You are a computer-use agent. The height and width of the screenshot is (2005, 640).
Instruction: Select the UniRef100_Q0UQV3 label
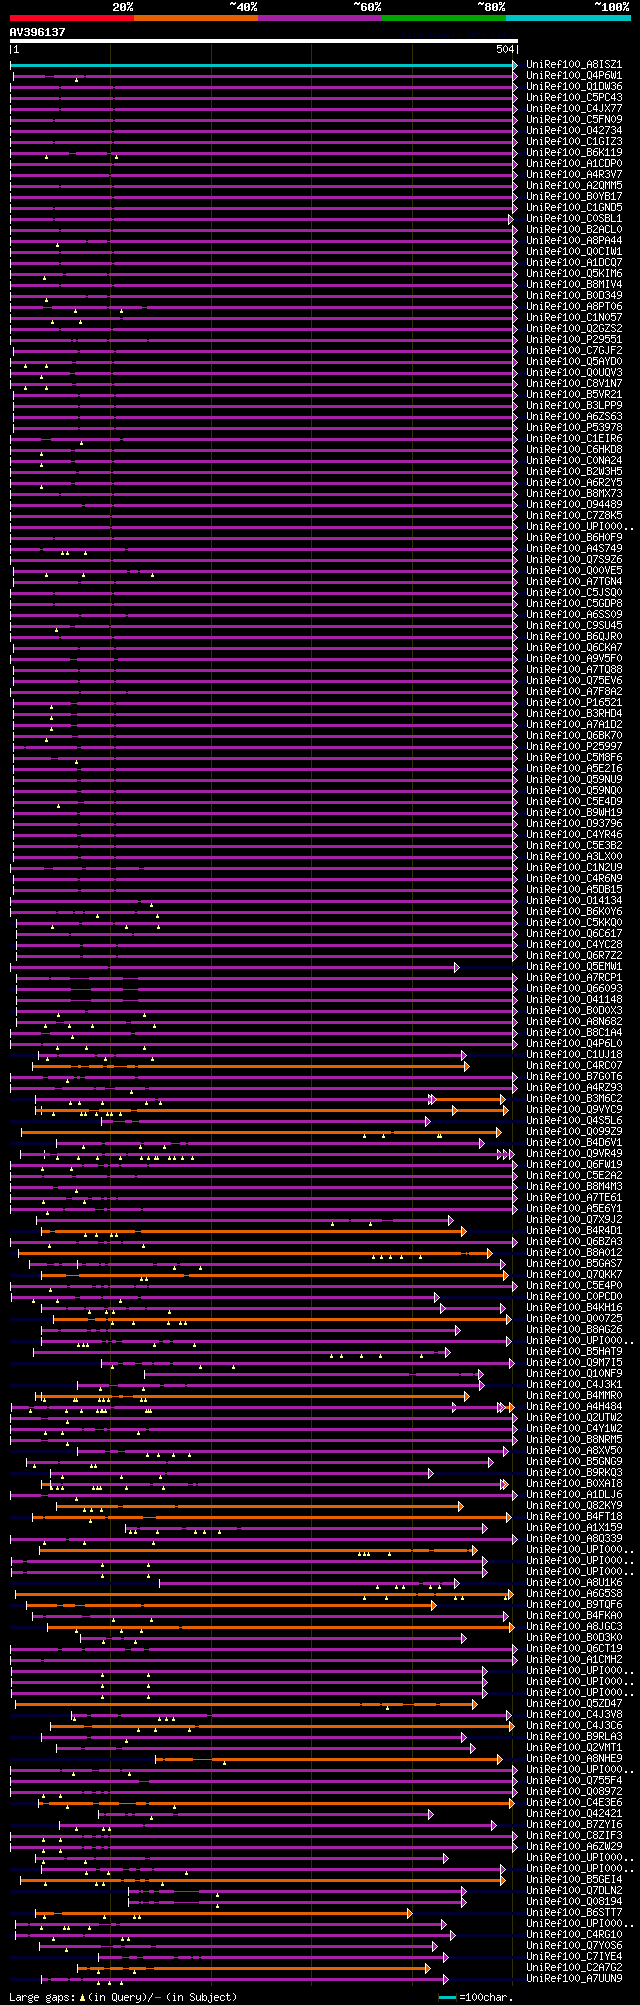(x=574, y=373)
